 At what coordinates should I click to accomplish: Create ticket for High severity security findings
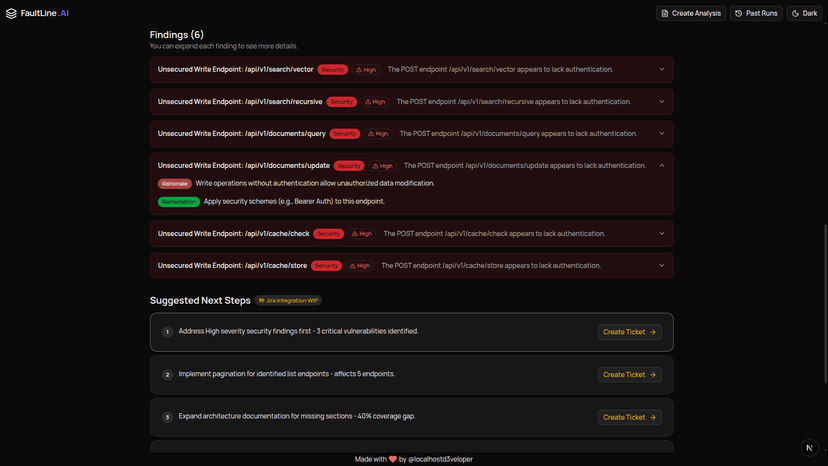point(629,332)
